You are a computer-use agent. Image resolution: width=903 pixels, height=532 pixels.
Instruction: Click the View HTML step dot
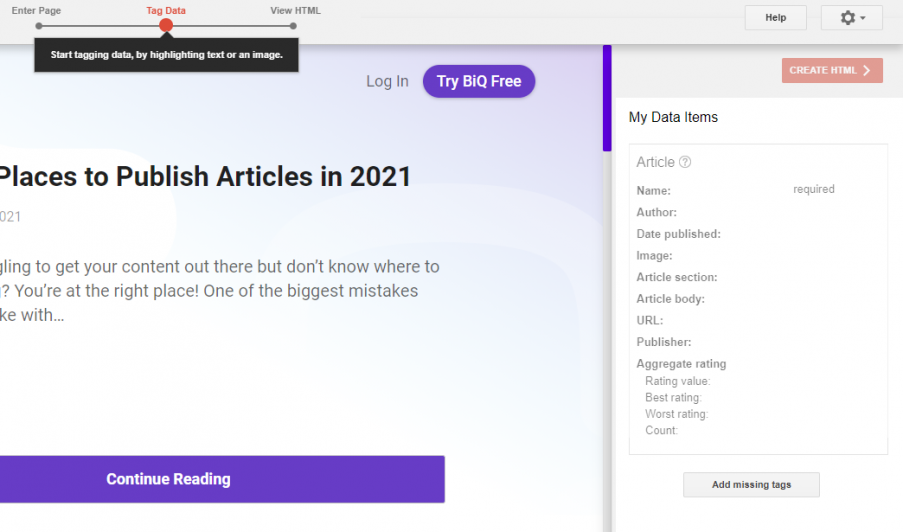pyautogui.click(x=293, y=26)
